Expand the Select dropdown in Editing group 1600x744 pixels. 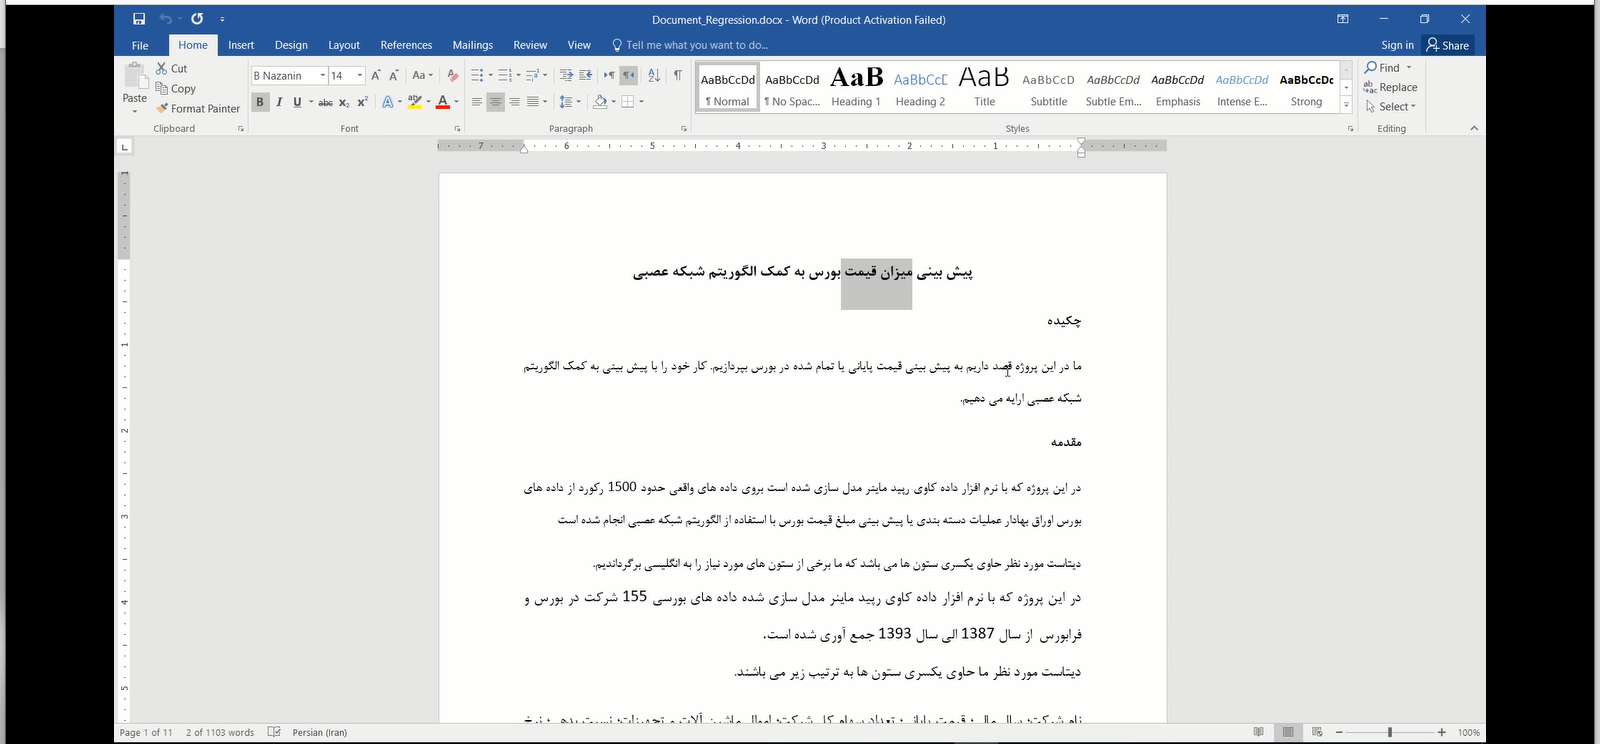click(x=1393, y=107)
